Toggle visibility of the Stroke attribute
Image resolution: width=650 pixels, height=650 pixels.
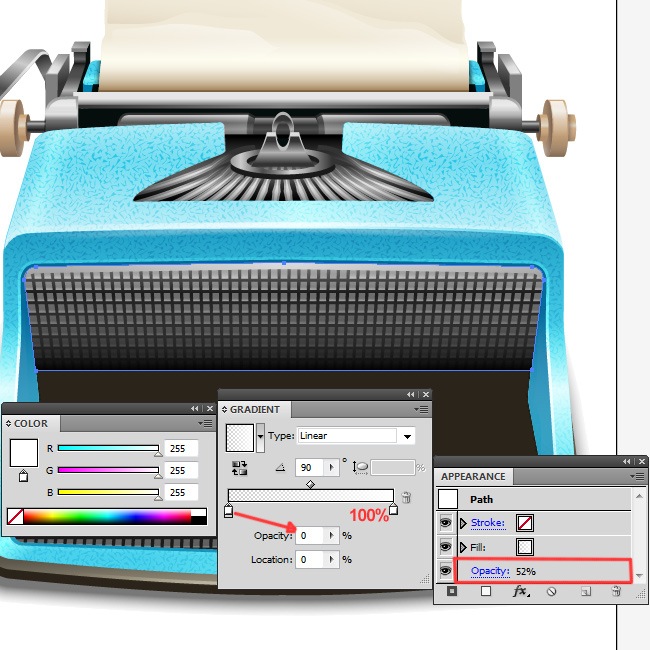(446, 523)
